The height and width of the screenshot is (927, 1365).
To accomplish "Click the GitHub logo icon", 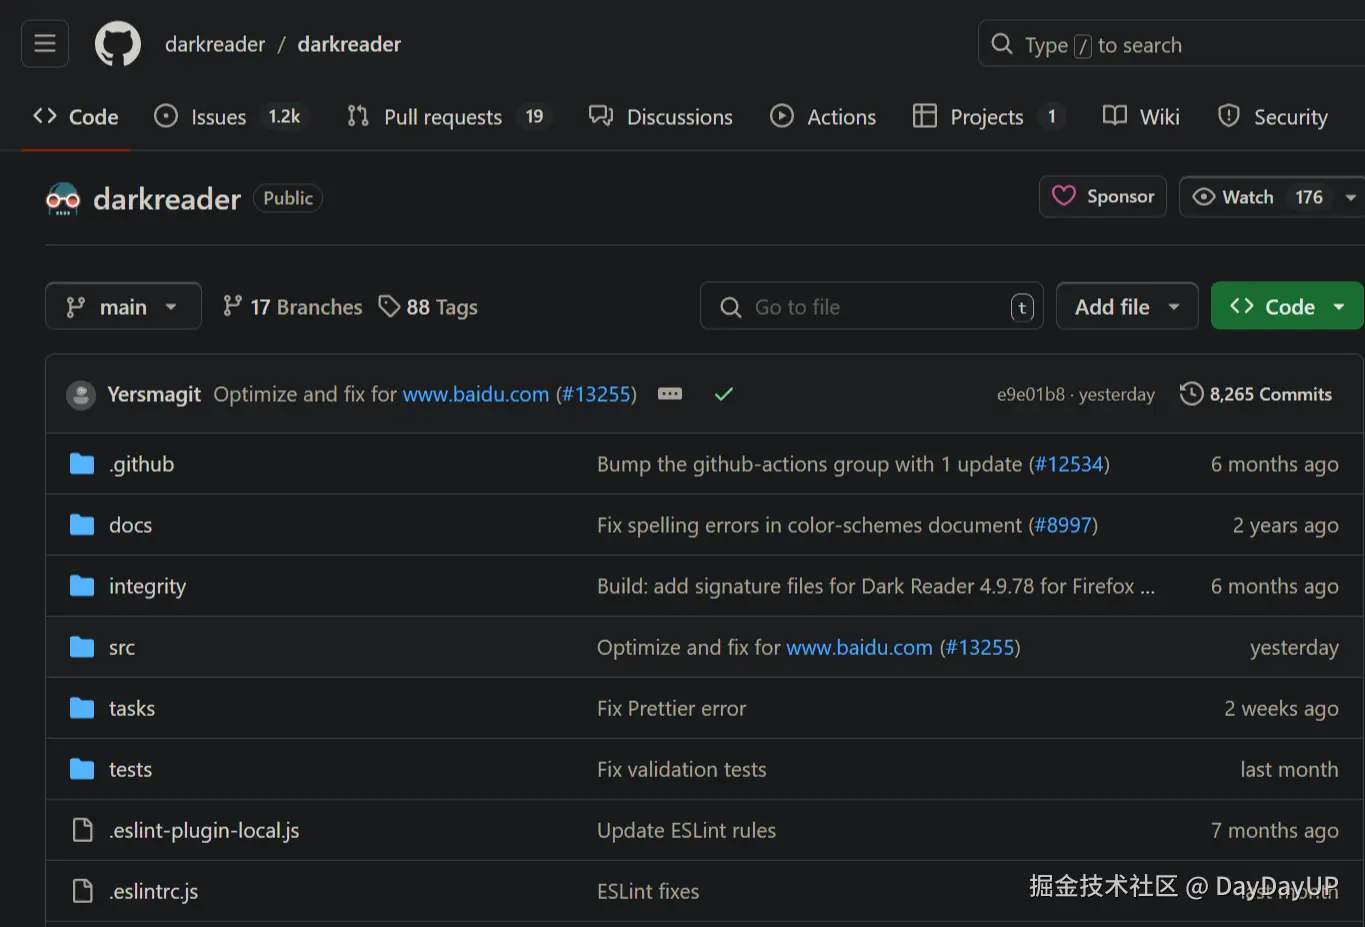I will [118, 44].
